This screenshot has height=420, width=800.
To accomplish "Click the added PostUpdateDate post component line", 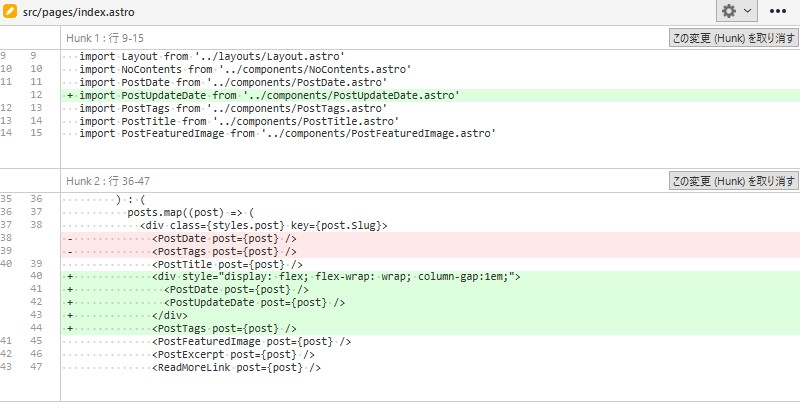I will [x=255, y=302].
